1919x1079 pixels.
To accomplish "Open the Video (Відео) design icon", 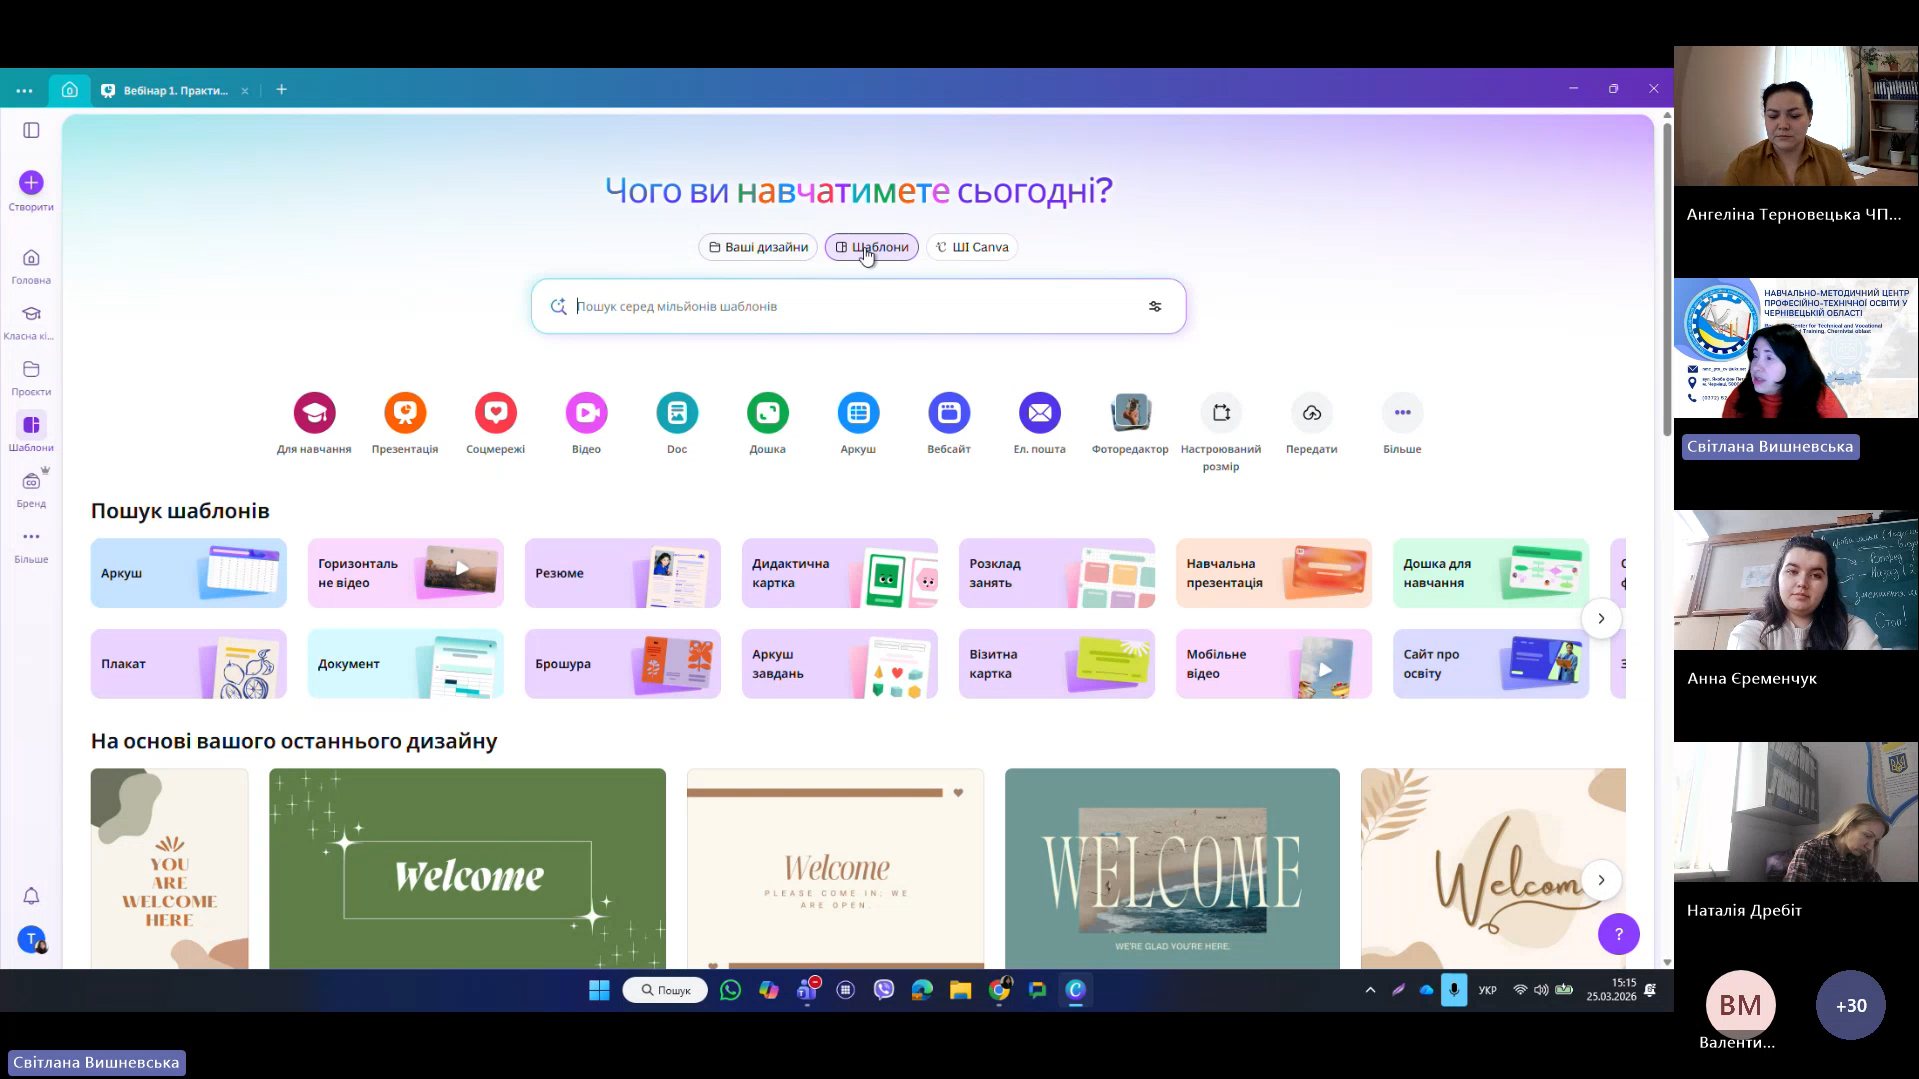I will point(586,413).
